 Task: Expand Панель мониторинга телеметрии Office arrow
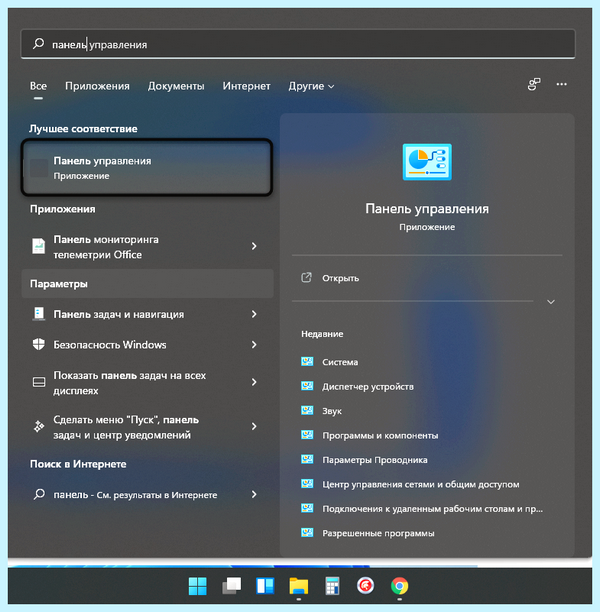click(254, 246)
